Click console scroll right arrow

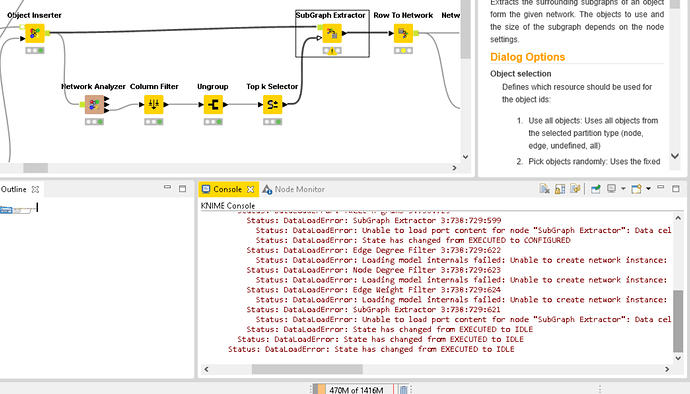point(667,369)
